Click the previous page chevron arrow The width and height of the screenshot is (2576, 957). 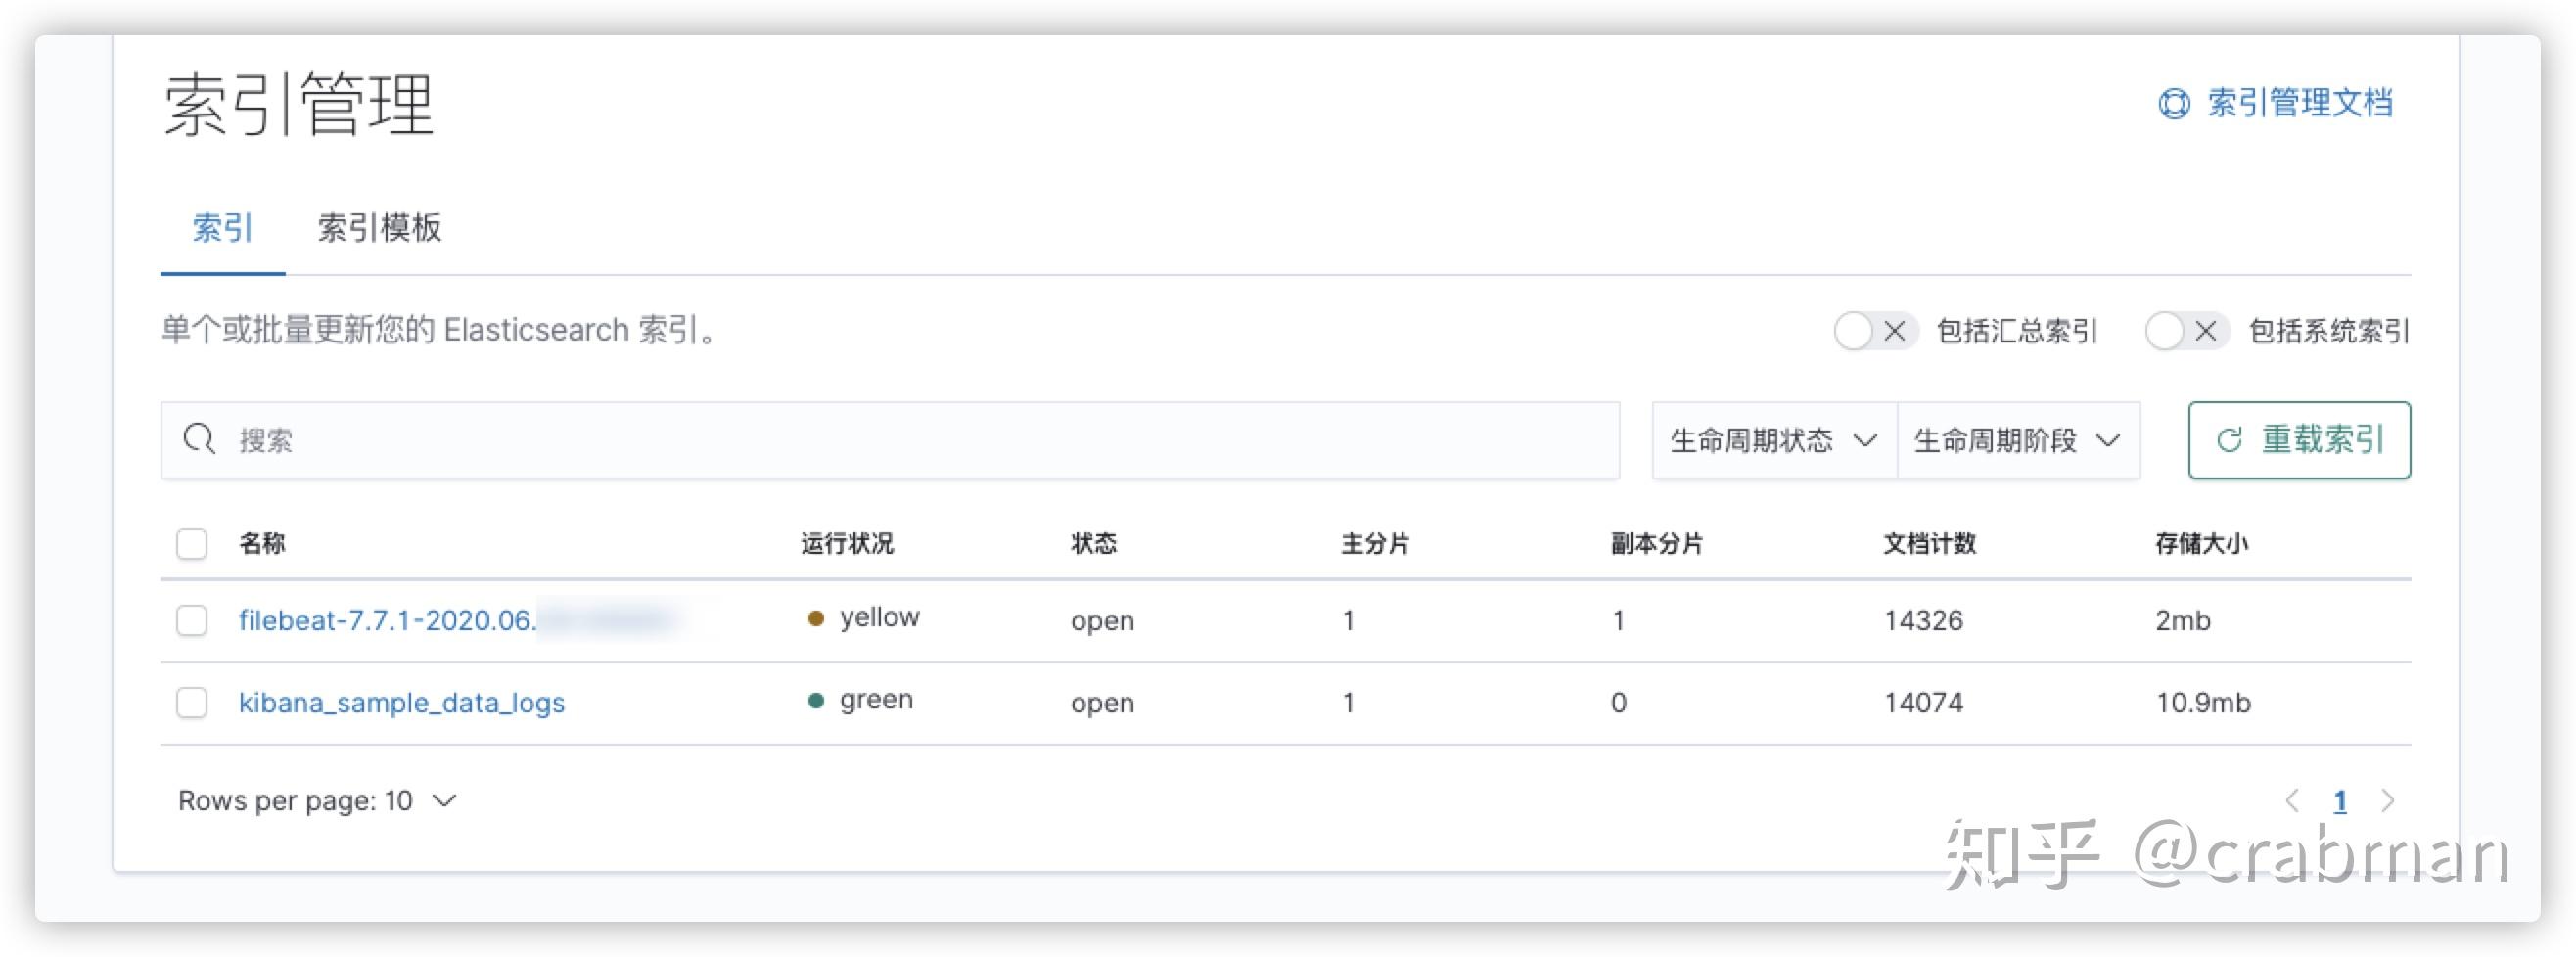(2293, 800)
